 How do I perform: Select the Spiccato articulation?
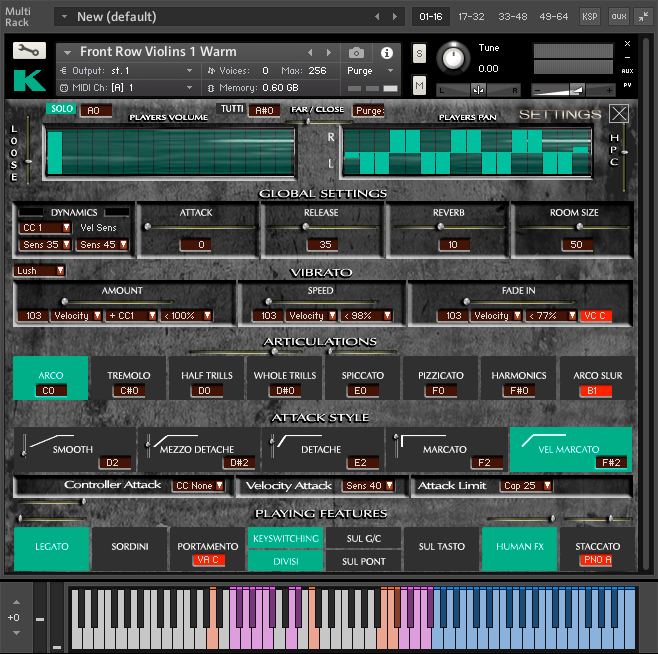(362, 378)
